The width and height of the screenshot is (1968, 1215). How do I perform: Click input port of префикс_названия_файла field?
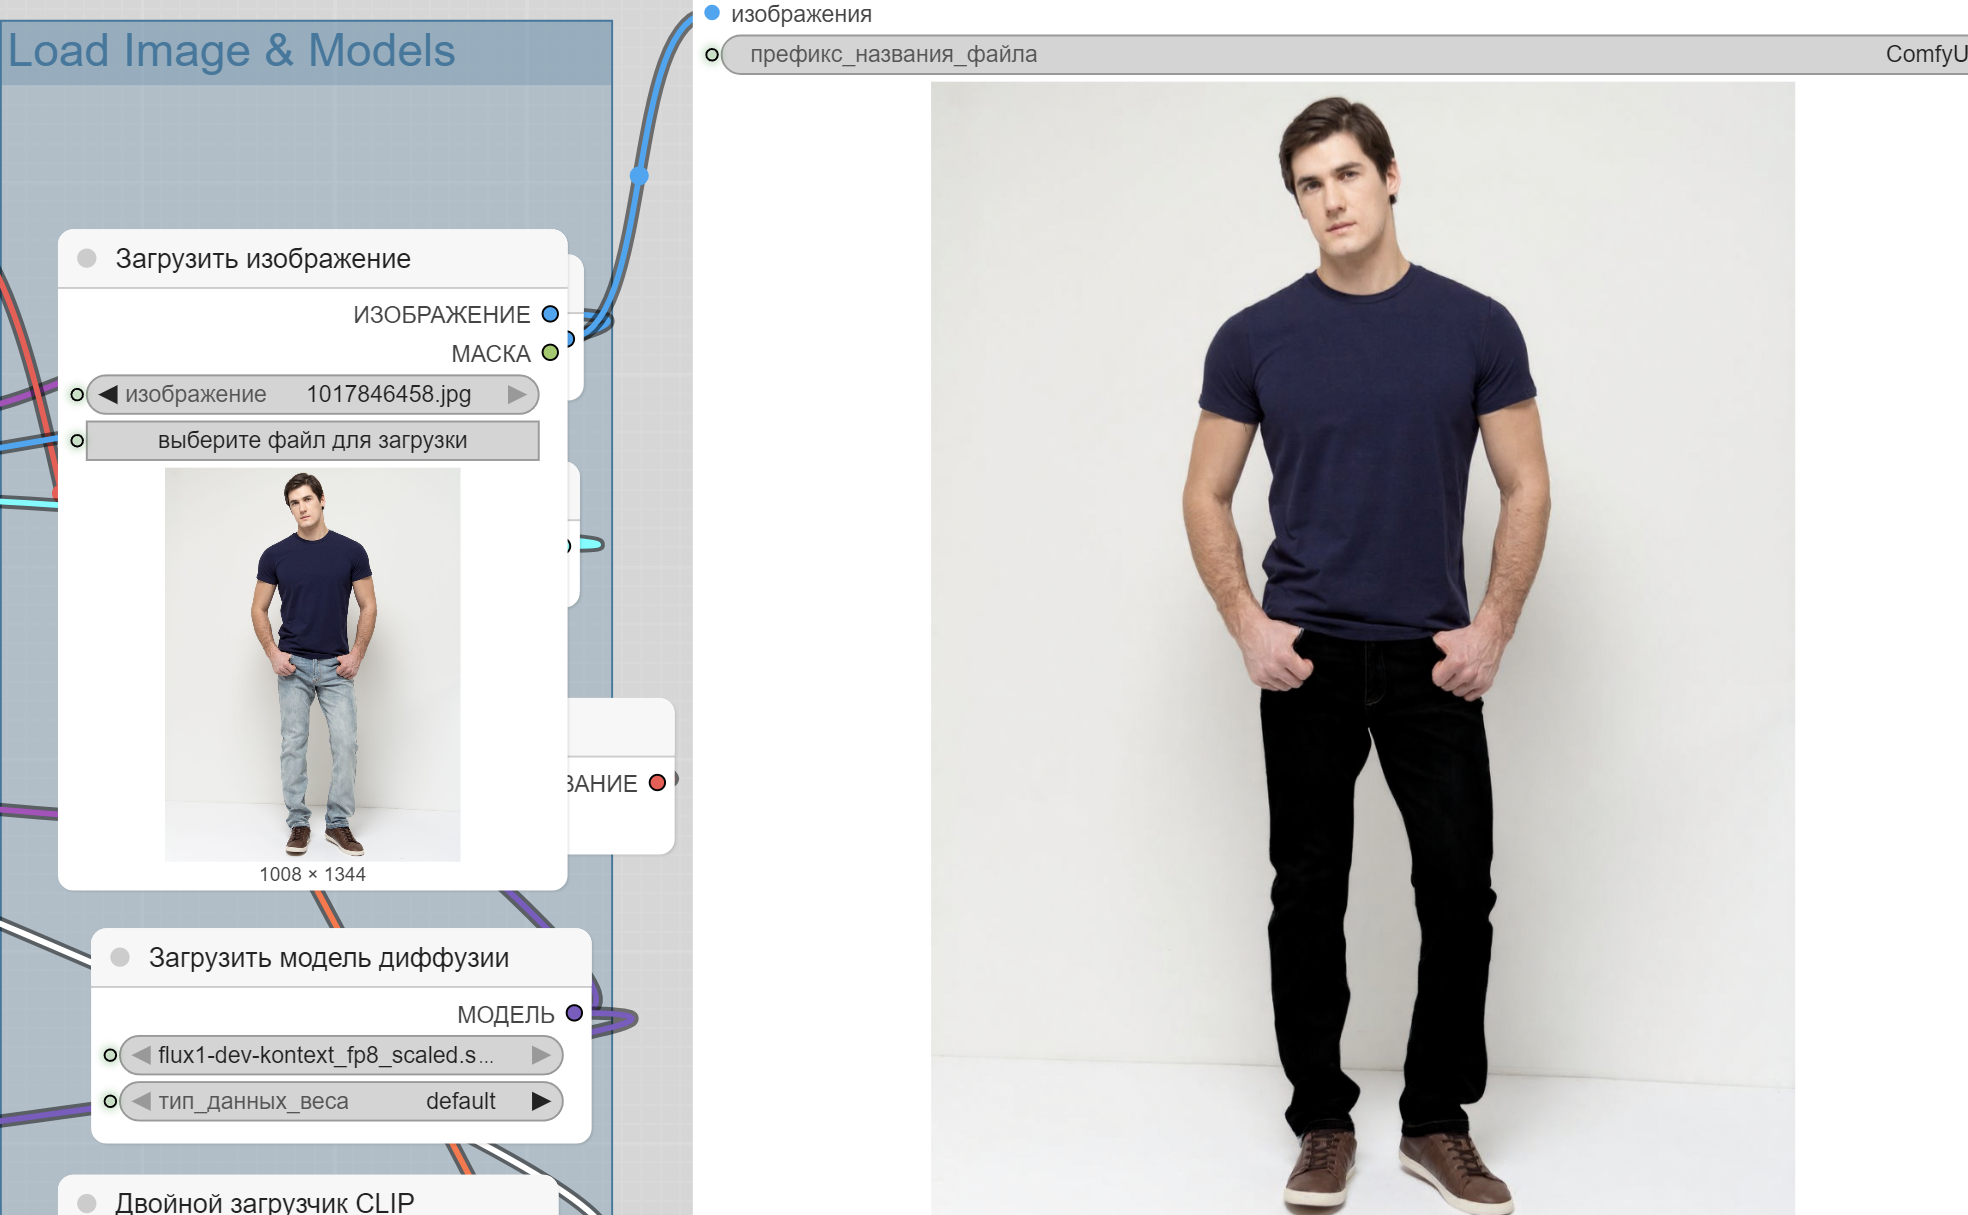point(712,55)
